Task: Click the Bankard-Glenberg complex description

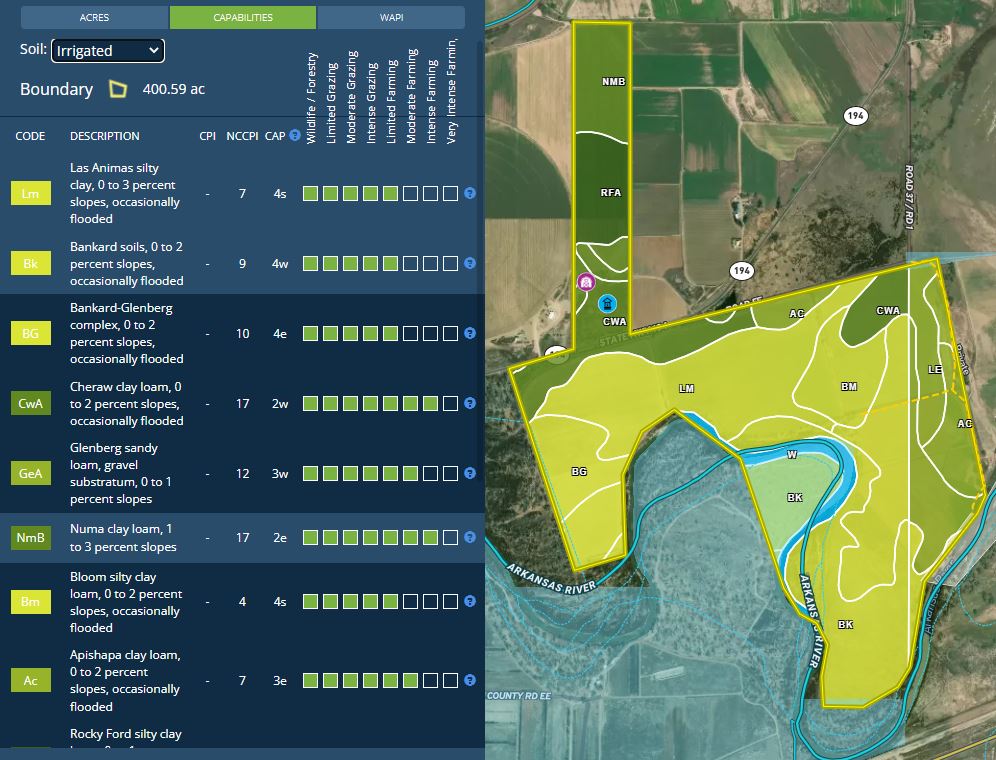Action: click(x=127, y=333)
